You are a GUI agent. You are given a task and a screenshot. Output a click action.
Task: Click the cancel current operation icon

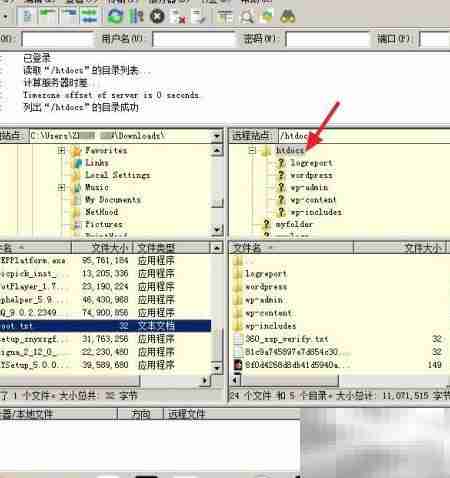tap(157, 16)
